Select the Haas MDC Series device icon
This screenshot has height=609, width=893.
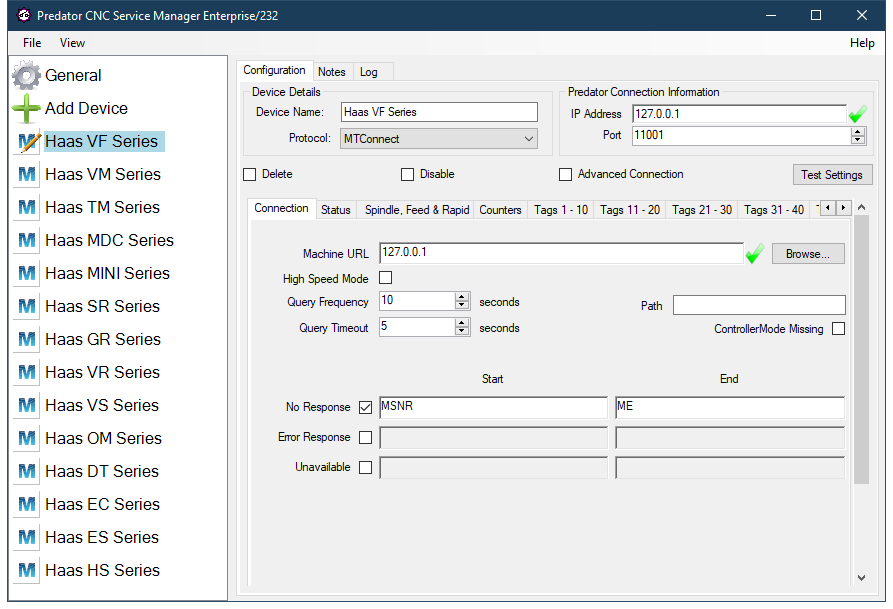click(x=28, y=241)
